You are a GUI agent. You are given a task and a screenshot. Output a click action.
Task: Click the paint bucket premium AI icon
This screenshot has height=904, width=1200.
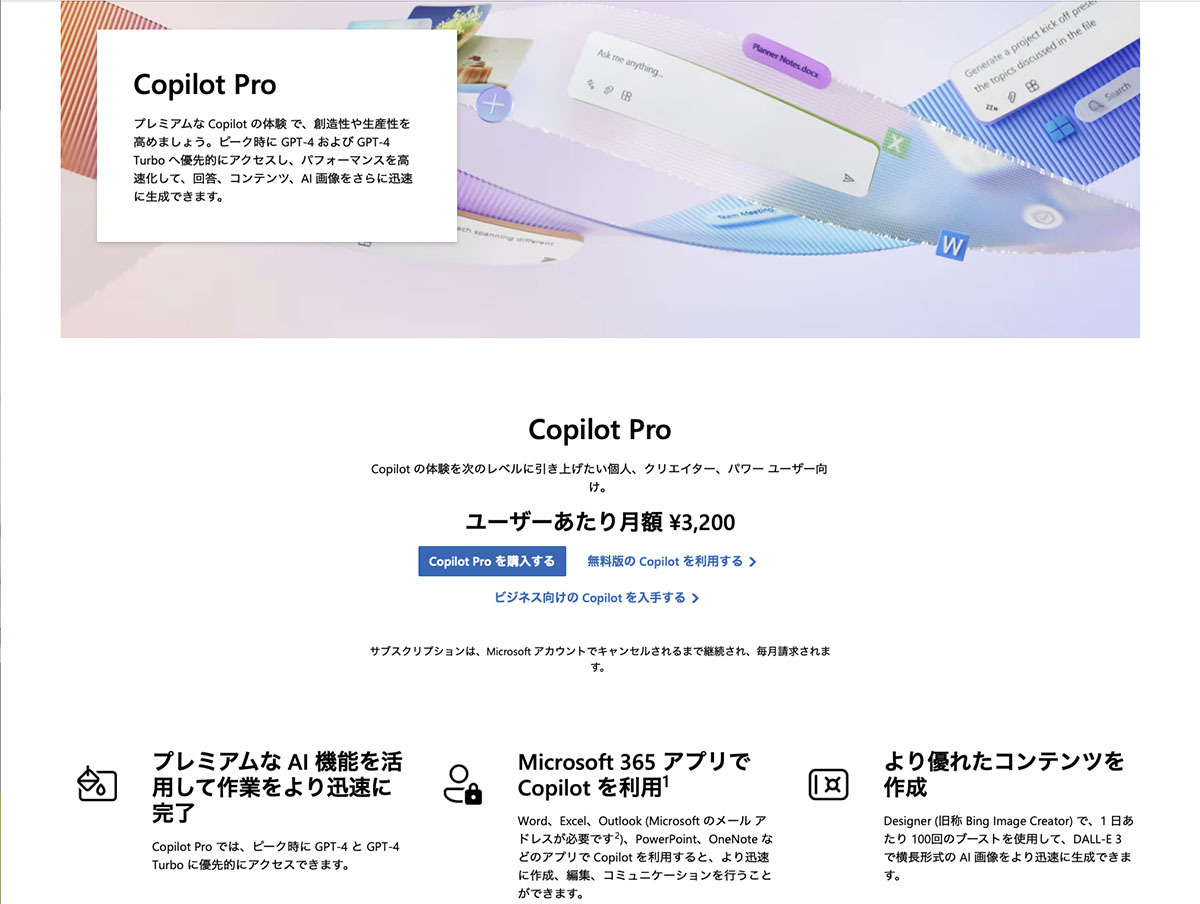97,783
